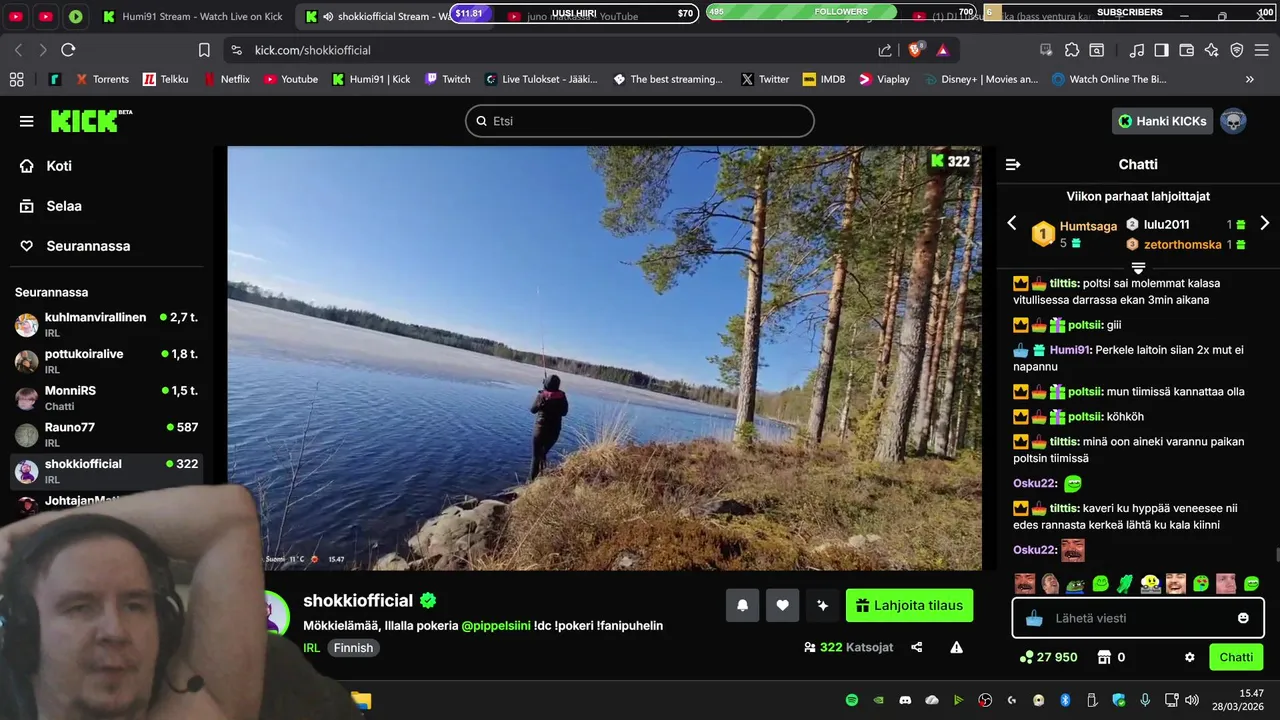Bookmark this page with the bookmark icon
Viewport: 1280px width, 720px height.
(204, 50)
